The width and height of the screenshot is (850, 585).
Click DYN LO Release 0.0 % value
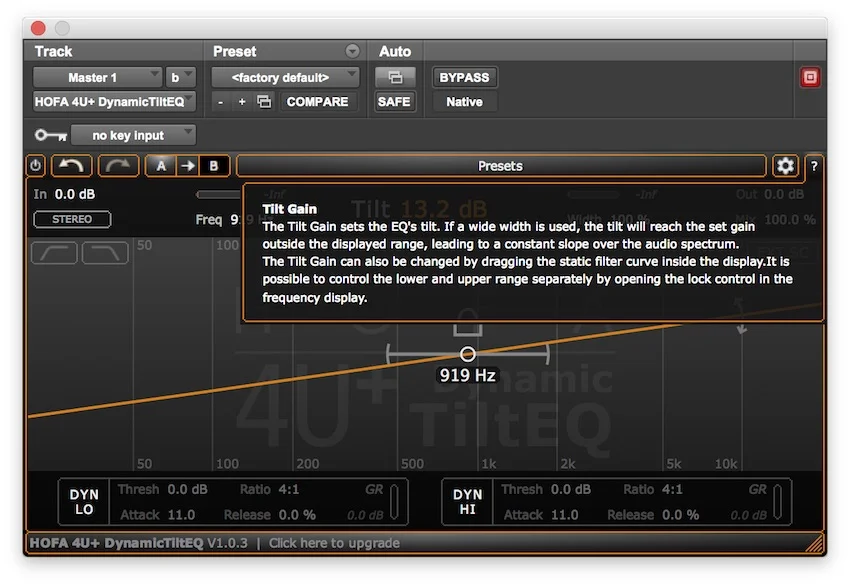click(297, 515)
